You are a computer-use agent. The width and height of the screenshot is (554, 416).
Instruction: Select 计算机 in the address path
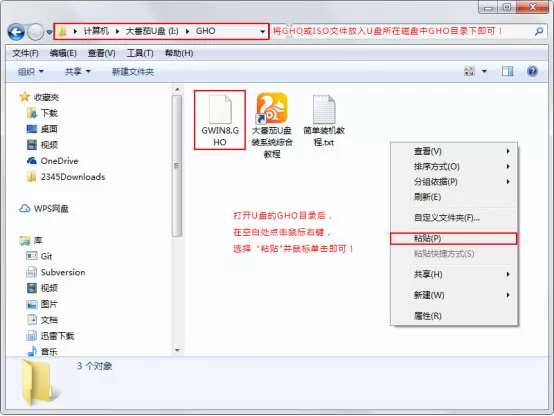96,31
